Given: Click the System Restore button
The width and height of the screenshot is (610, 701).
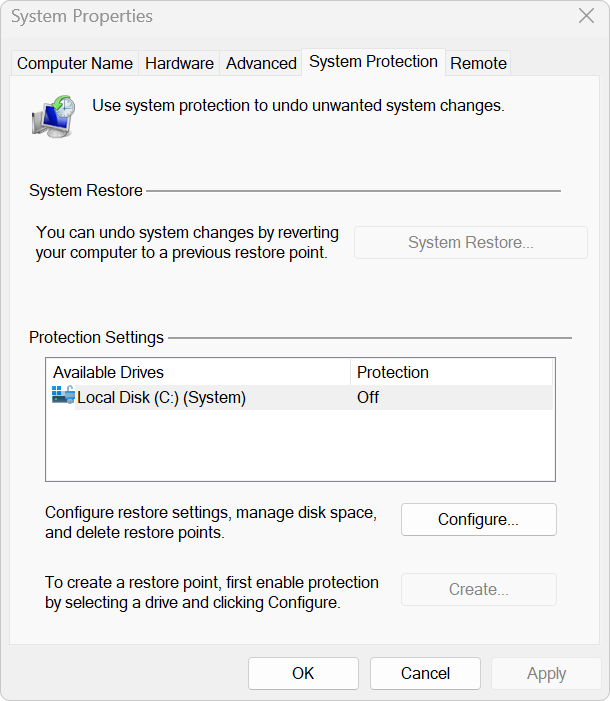Looking at the screenshot, I should [471, 242].
